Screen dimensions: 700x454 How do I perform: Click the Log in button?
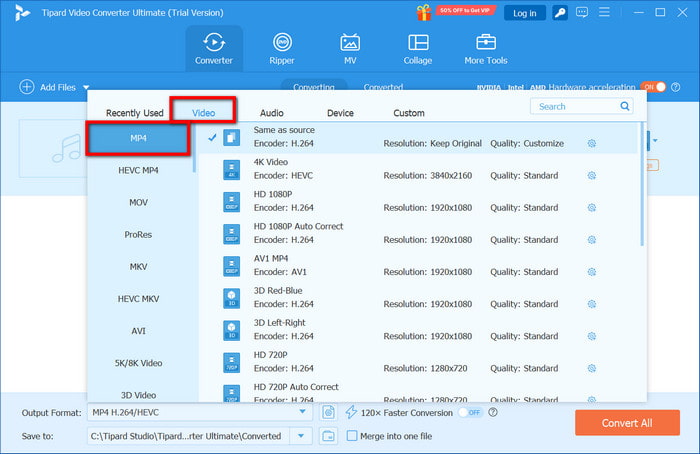525,13
